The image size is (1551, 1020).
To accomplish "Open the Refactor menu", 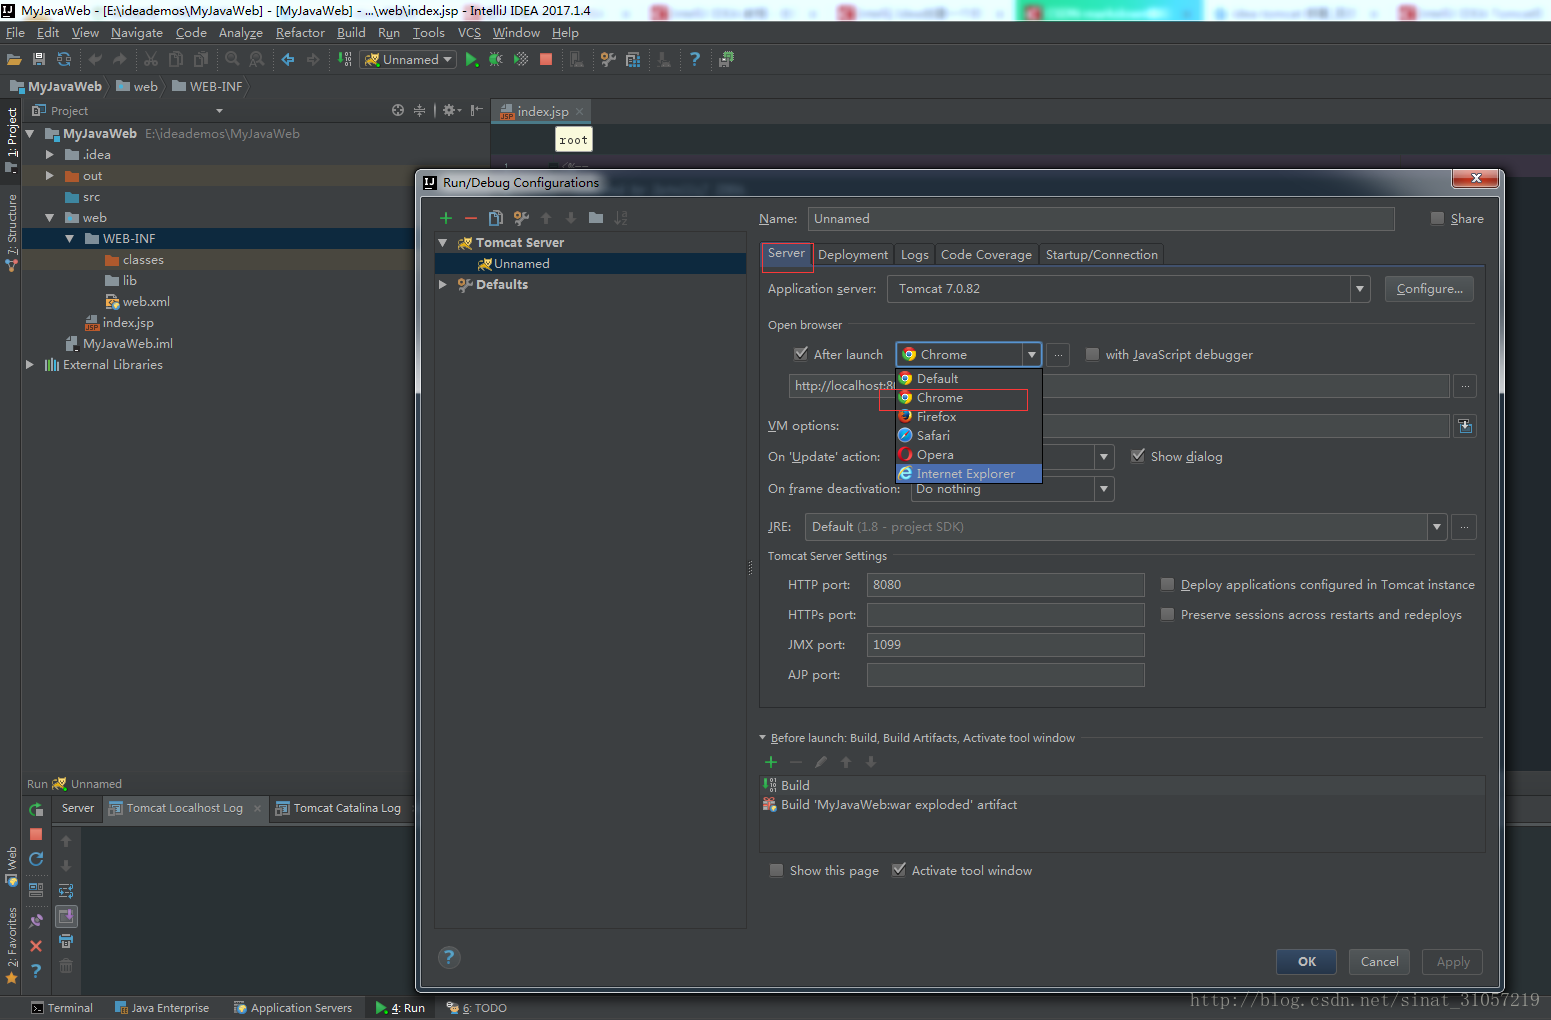I will click(300, 33).
